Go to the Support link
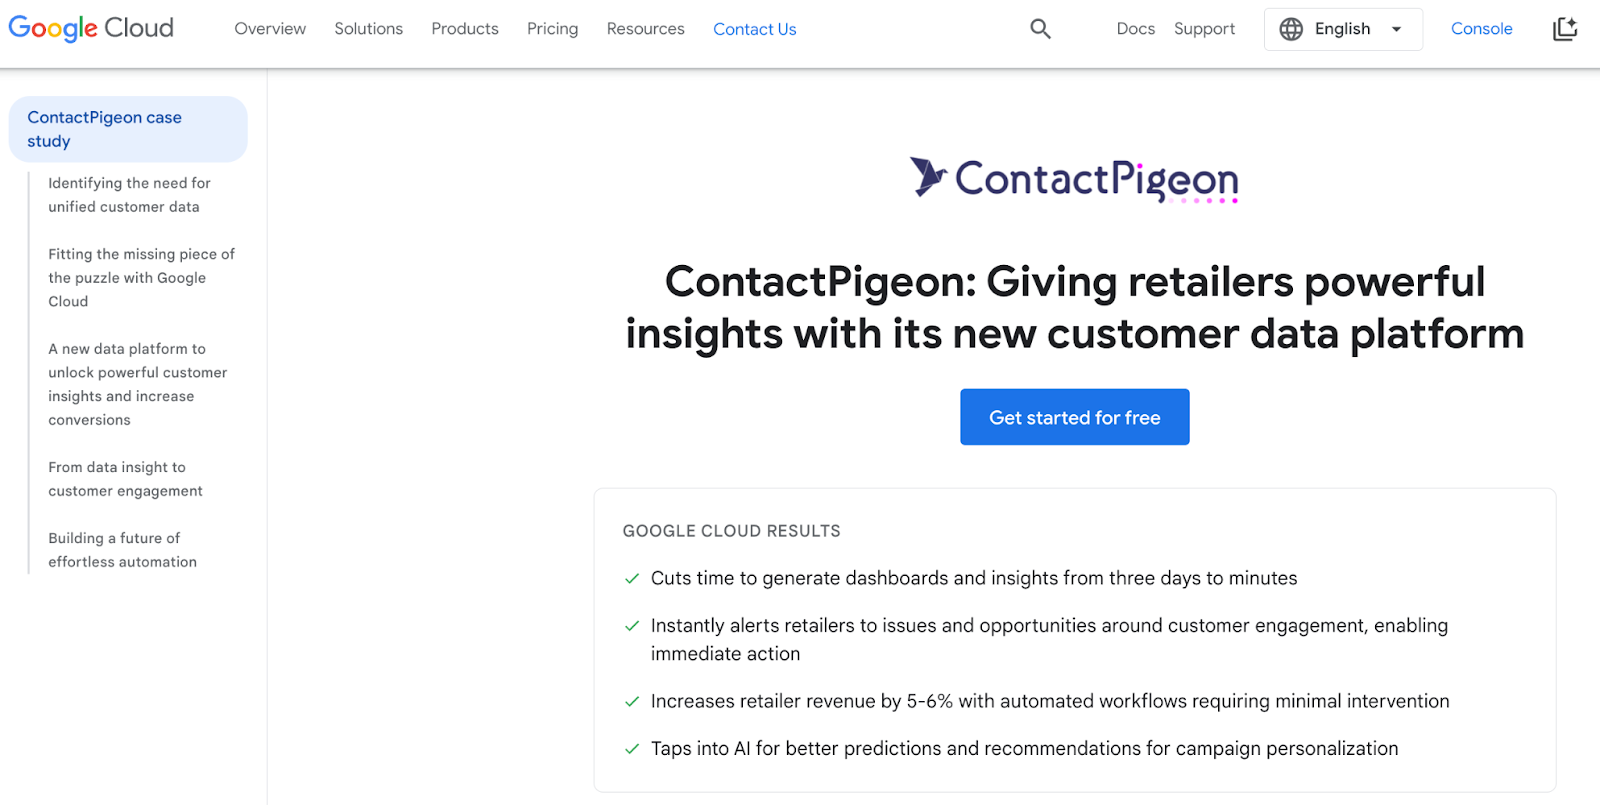 coord(1204,29)
